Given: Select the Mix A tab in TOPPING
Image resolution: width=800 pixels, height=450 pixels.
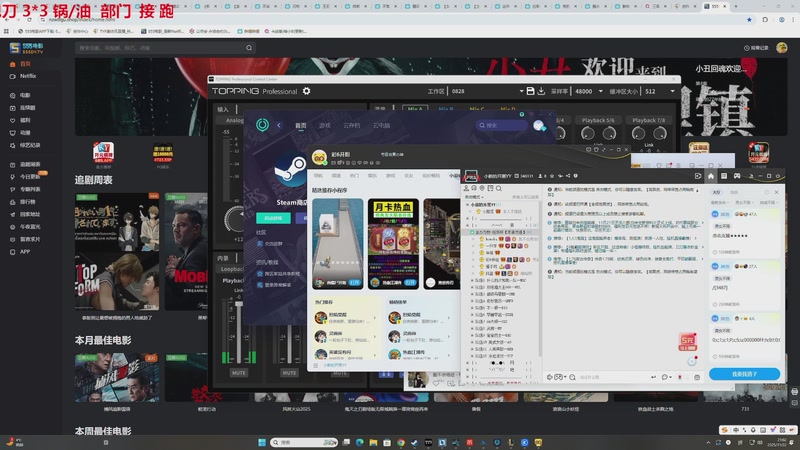Looking at the screenshot, I should [x=415, y=109].
